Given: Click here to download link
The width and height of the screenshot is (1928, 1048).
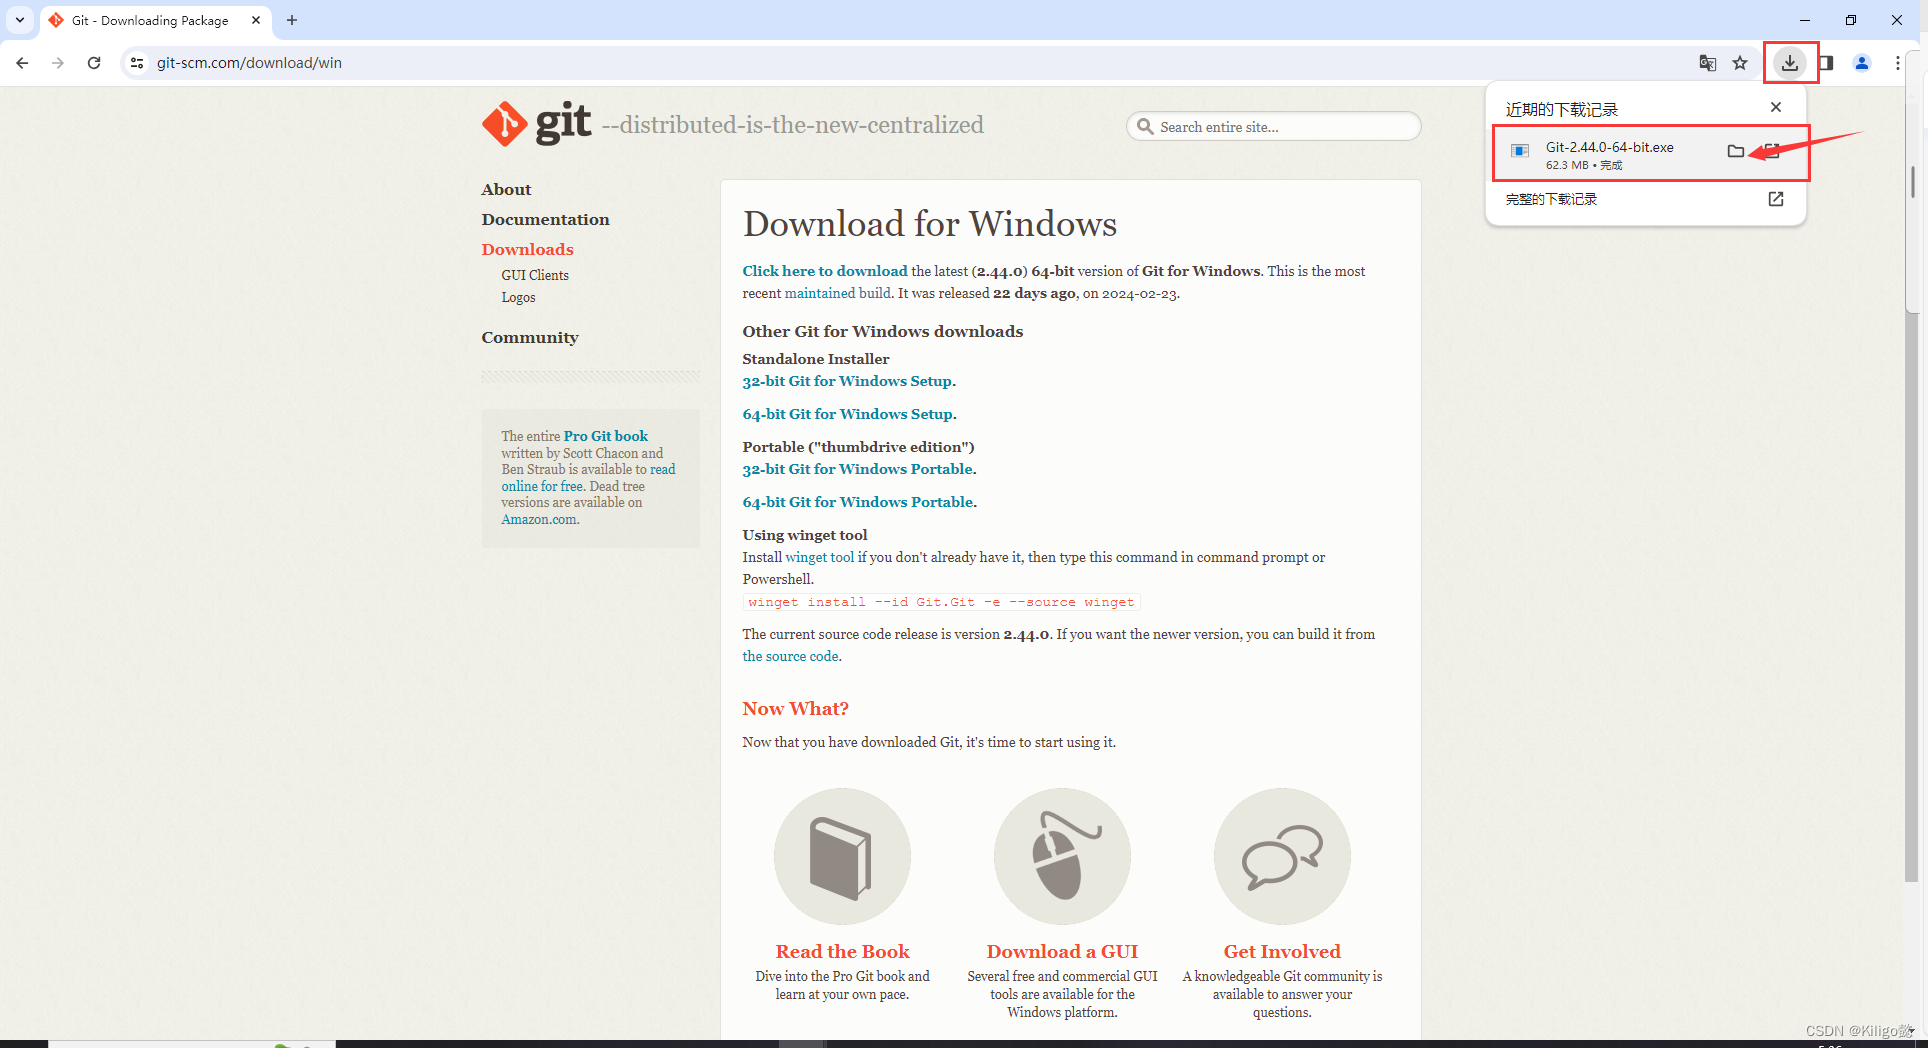Looking at the screenshot, I should tap(825, 271).
